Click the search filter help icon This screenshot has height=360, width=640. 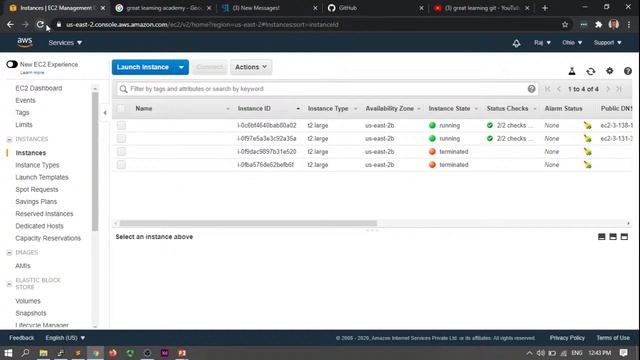[x=531, y=89]
